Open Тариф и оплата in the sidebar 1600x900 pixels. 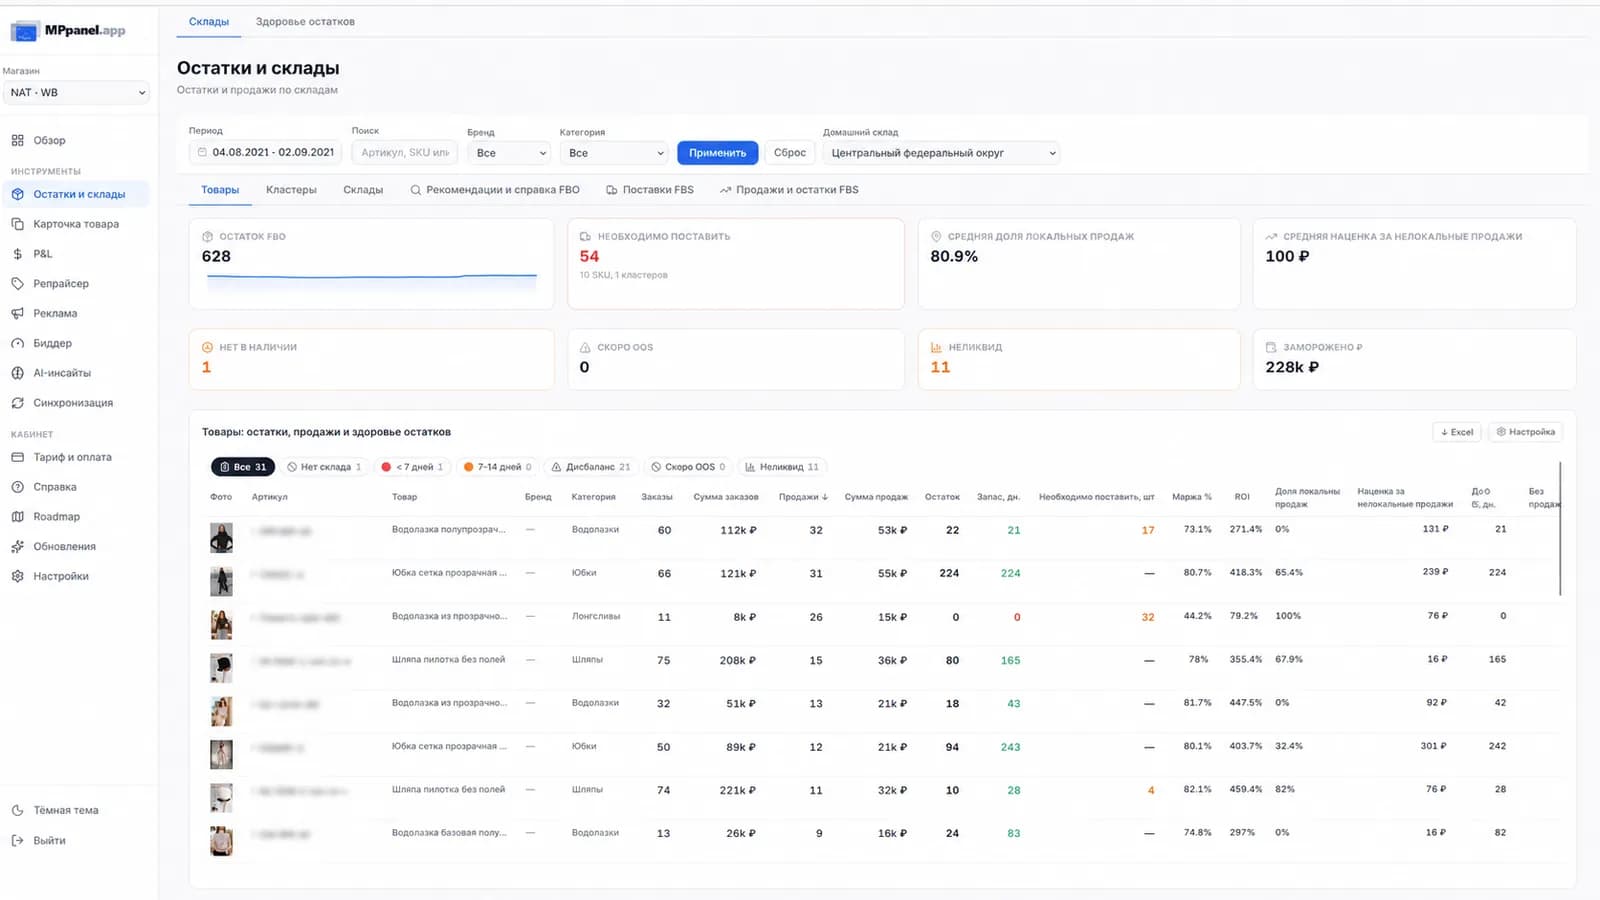(75, 457)
